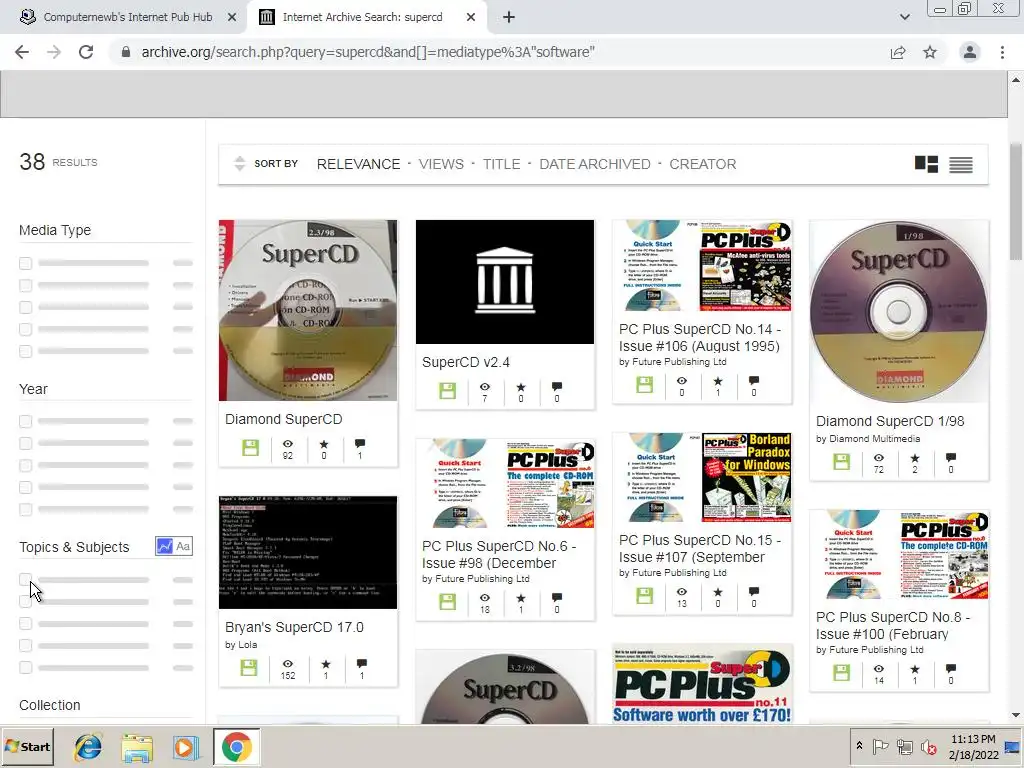The height and width of the screenshot is (768, 1024).
Task: Open the tab search dropdown arrow
Action: [x=904, y=17]
